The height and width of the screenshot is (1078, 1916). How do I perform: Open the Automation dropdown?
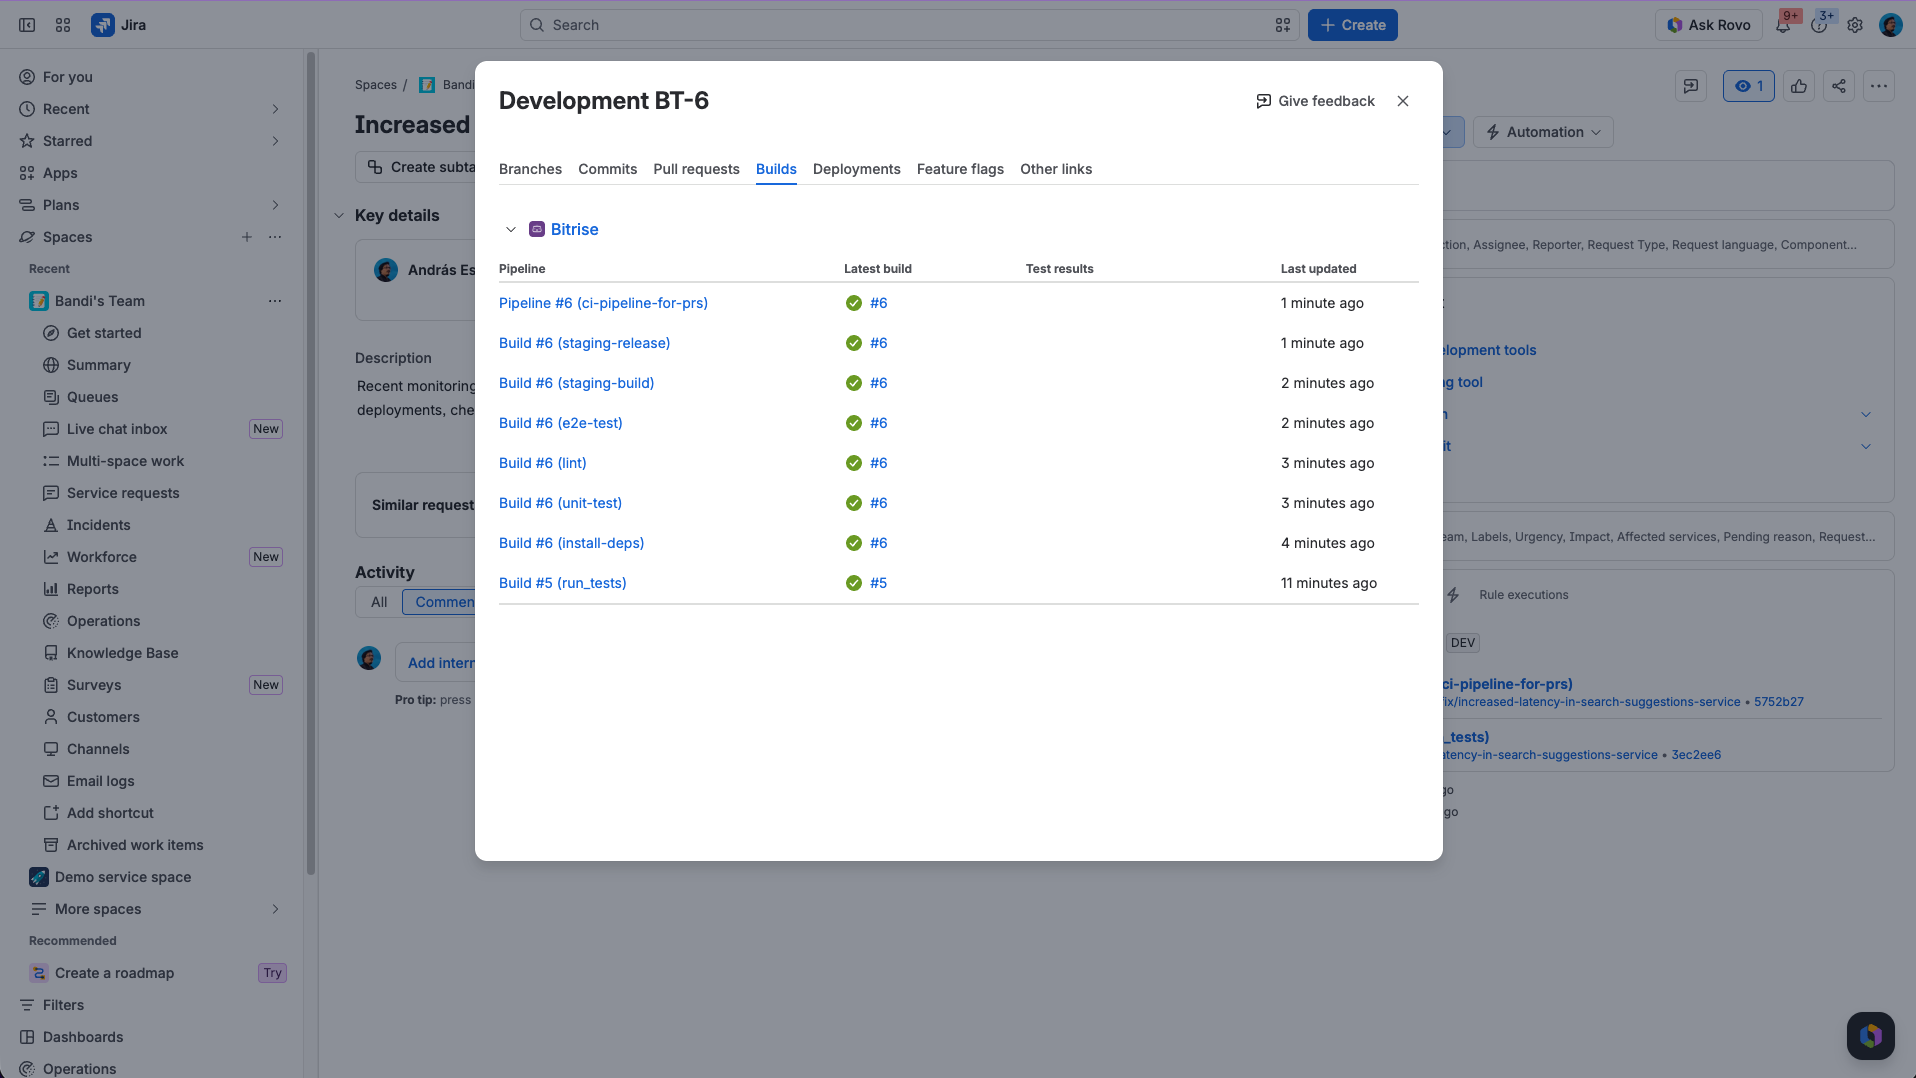pos(1543,132)
